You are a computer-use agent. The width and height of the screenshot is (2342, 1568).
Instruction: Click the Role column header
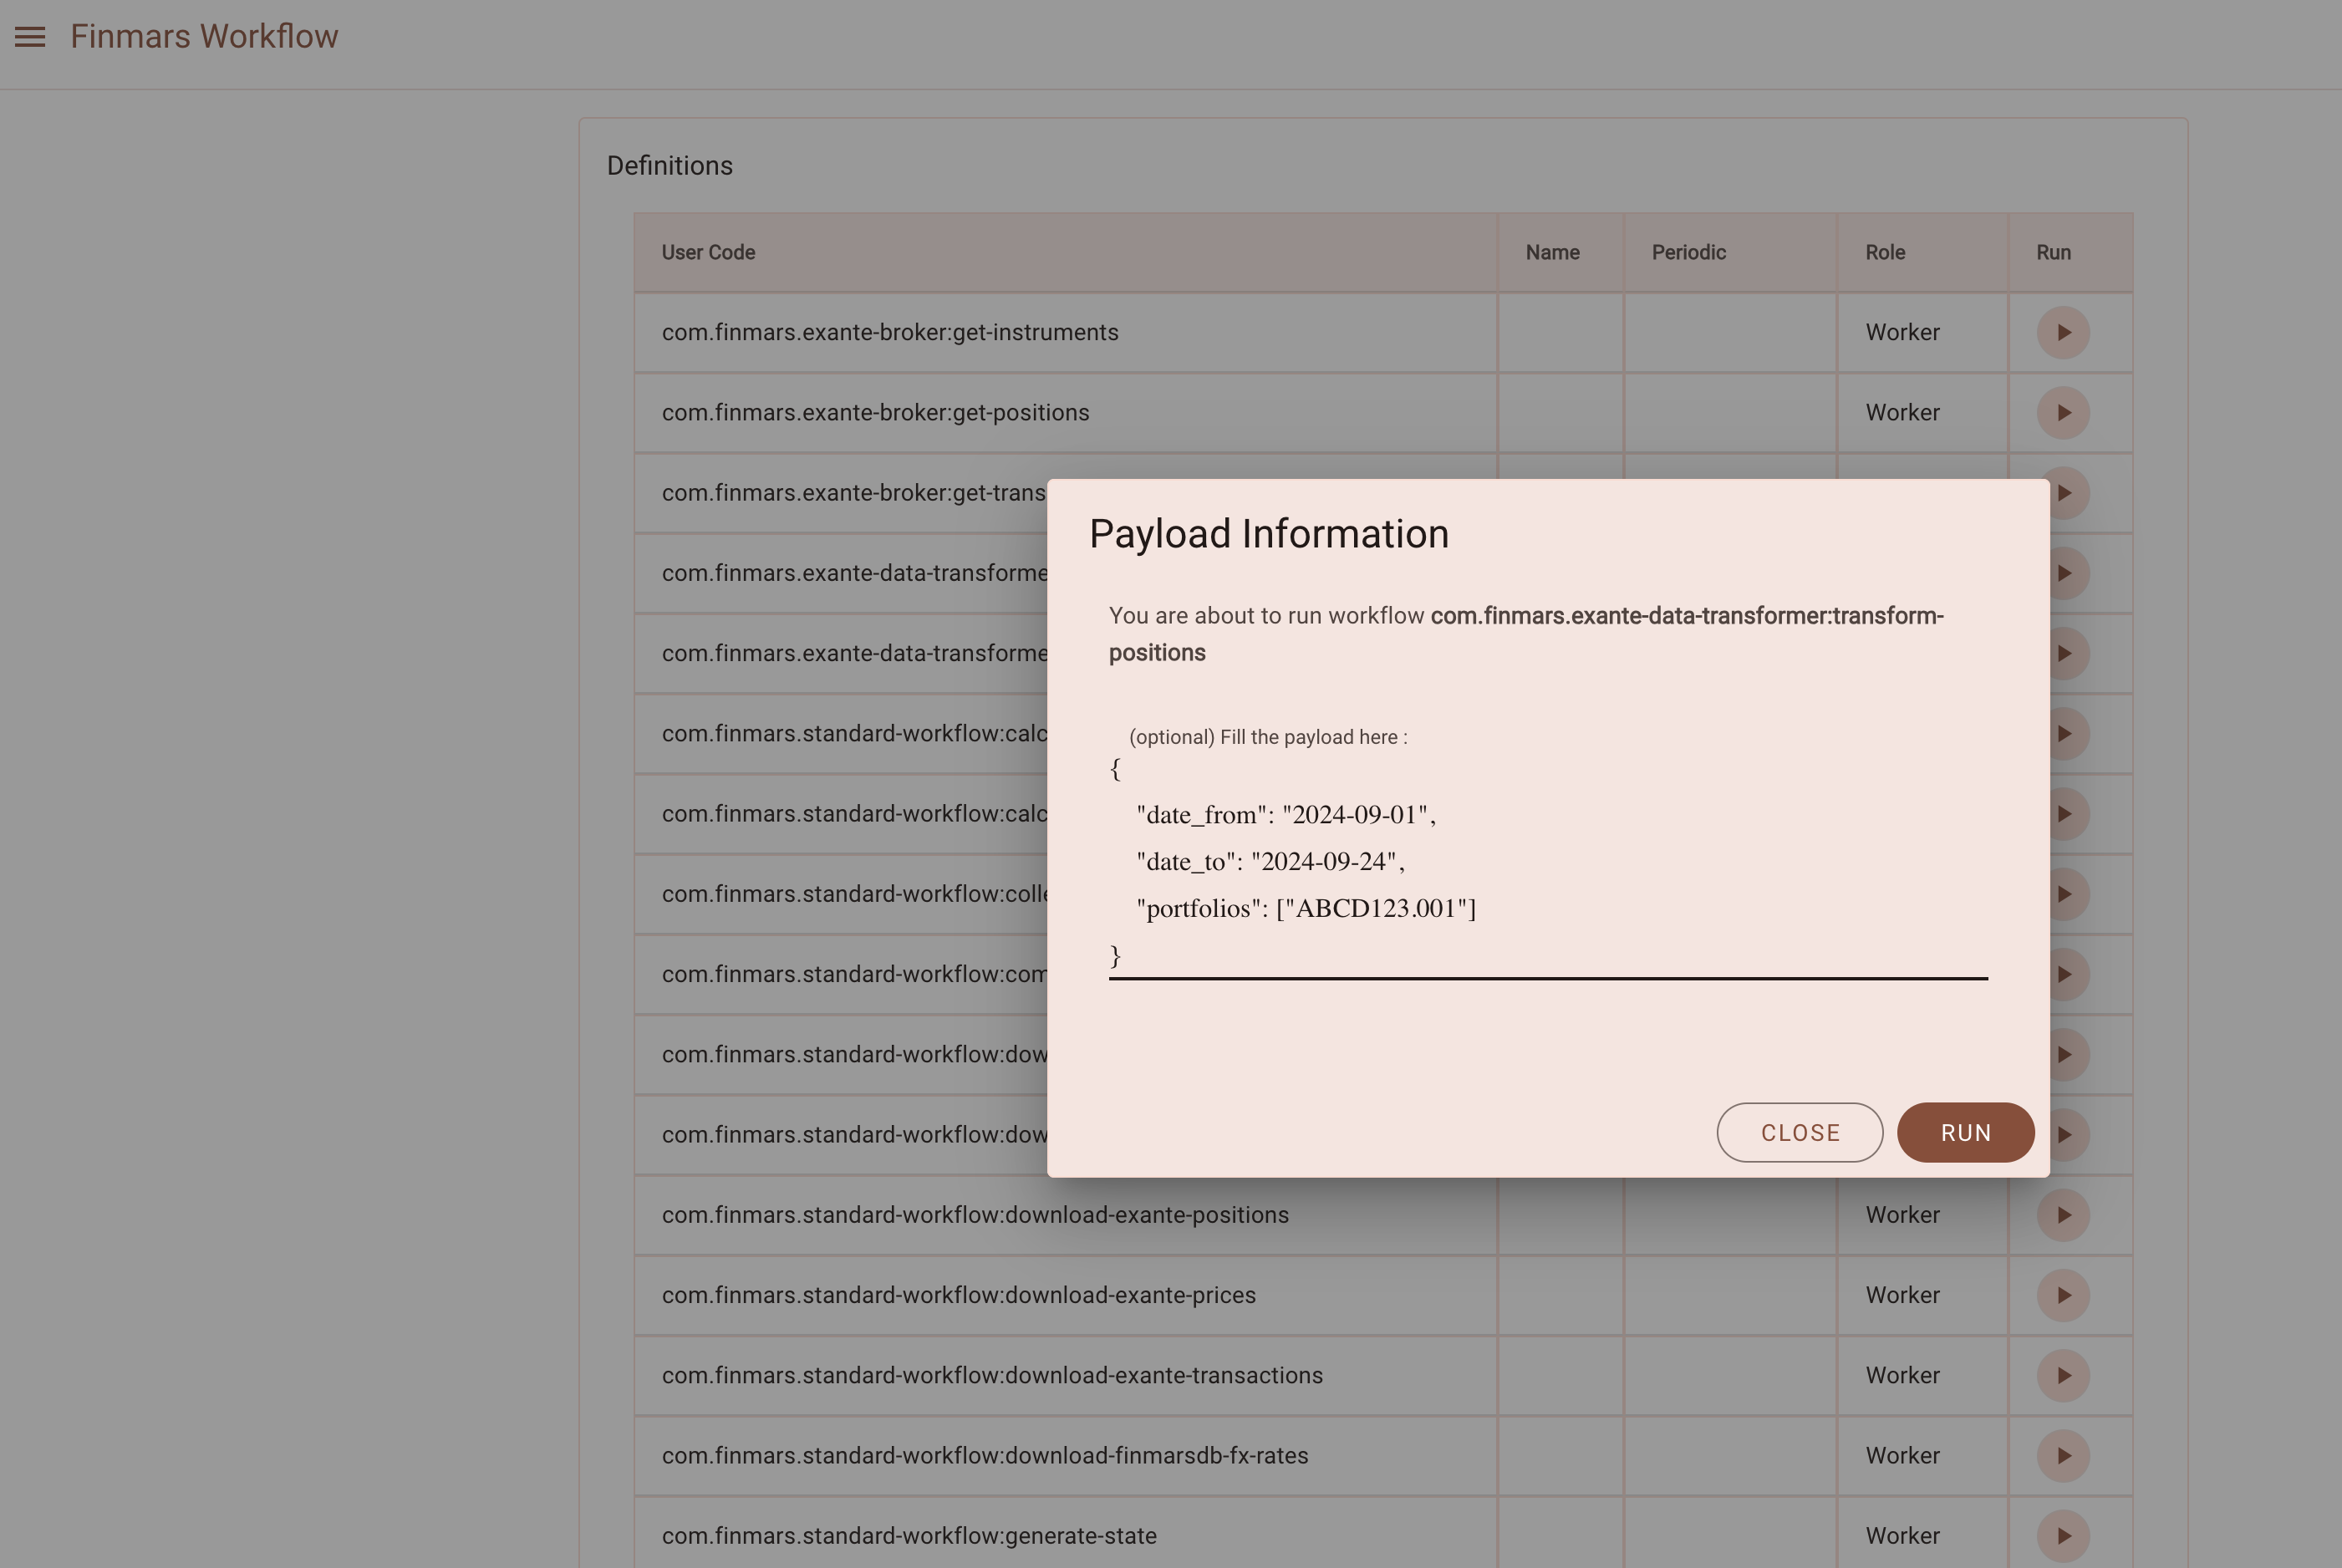pyautogui.click(x=1884, y=252)
